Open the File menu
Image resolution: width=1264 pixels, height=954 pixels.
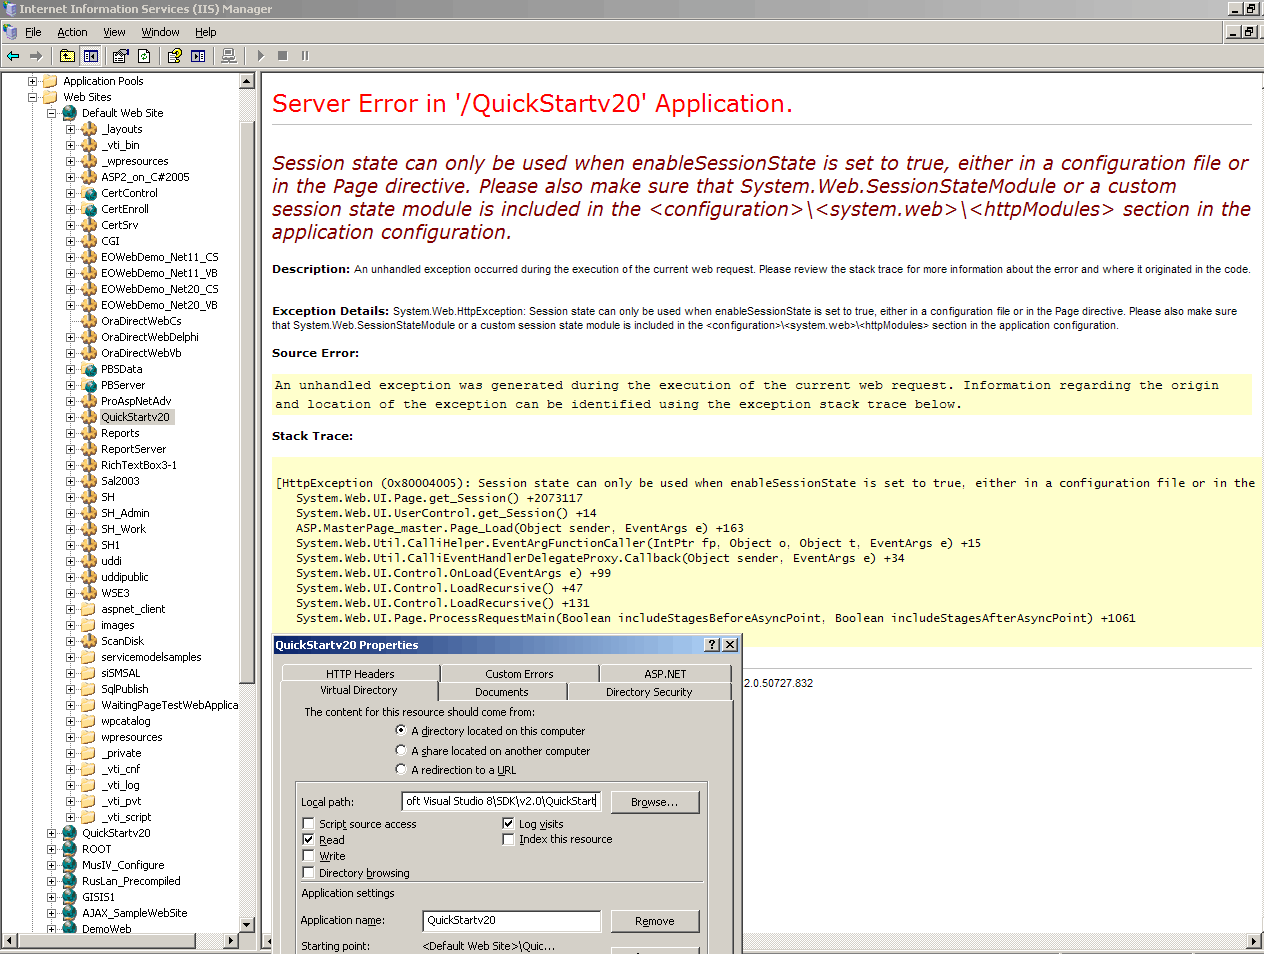click(33, 32)
